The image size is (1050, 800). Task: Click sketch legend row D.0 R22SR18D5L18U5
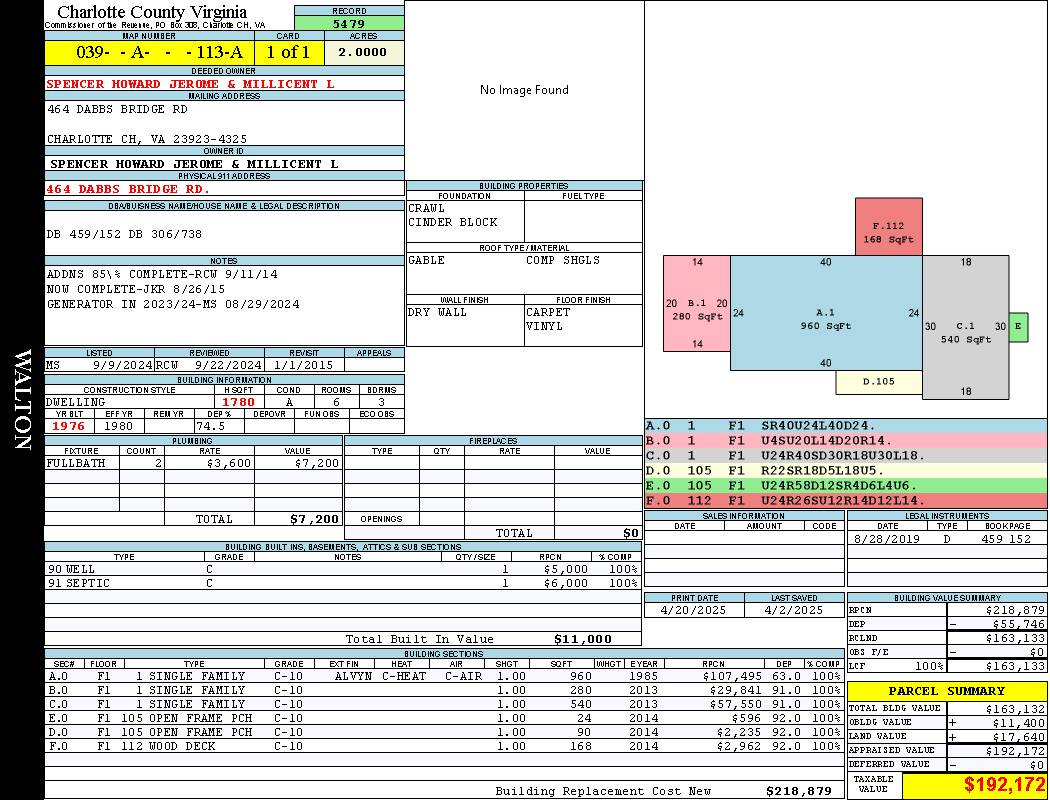click(x=846, y=471)
